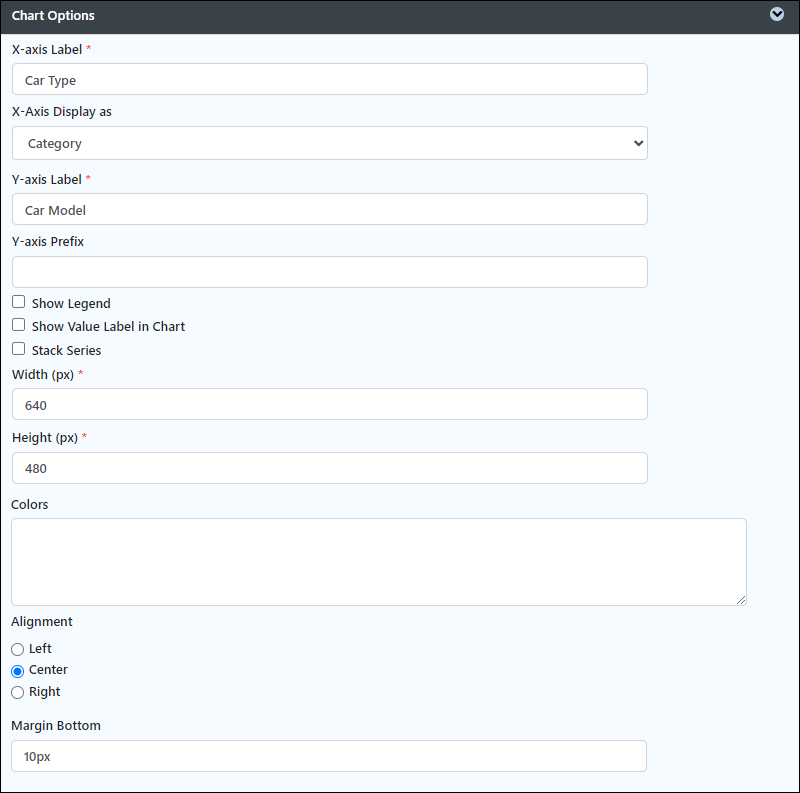Click the Stack Series label text
This screenshot has height=793, width=800.
[66, 351]
